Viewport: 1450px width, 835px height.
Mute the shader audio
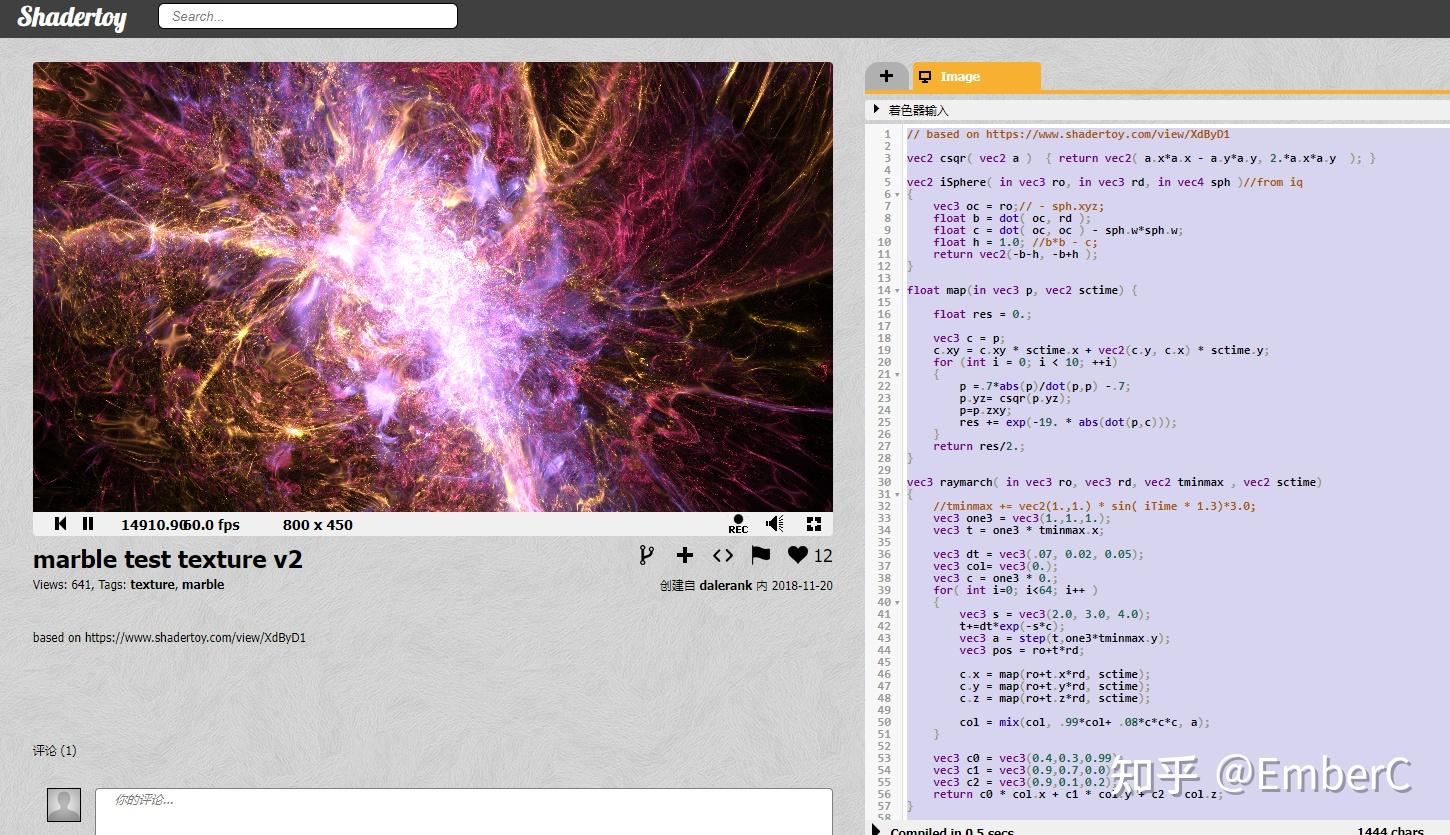tap(774, 522)
